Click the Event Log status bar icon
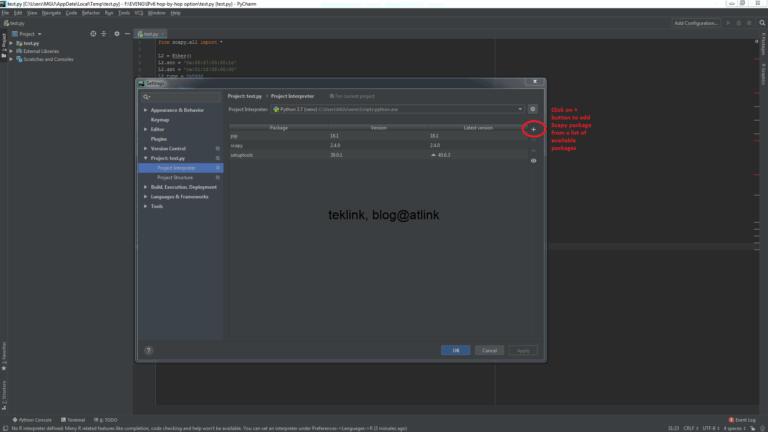Viewport: 768px width, 432px height. pos(742,420)
